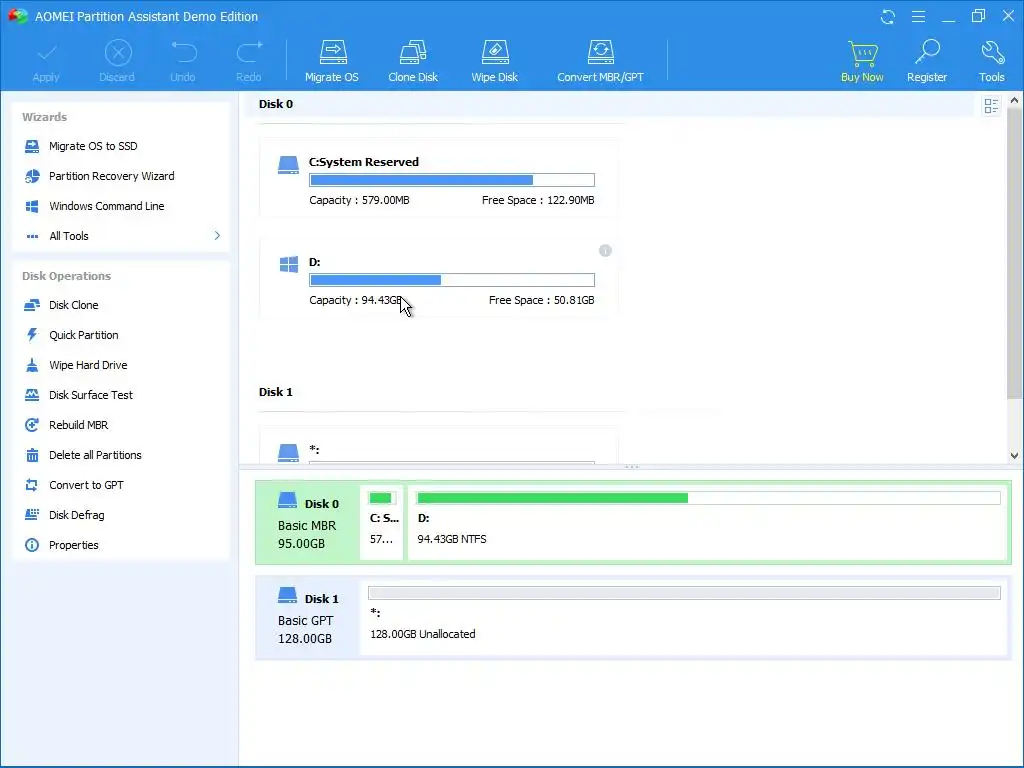Select the Disk 0 Basic MBR header
1024x768 pixels.
[x=308, y=522]
